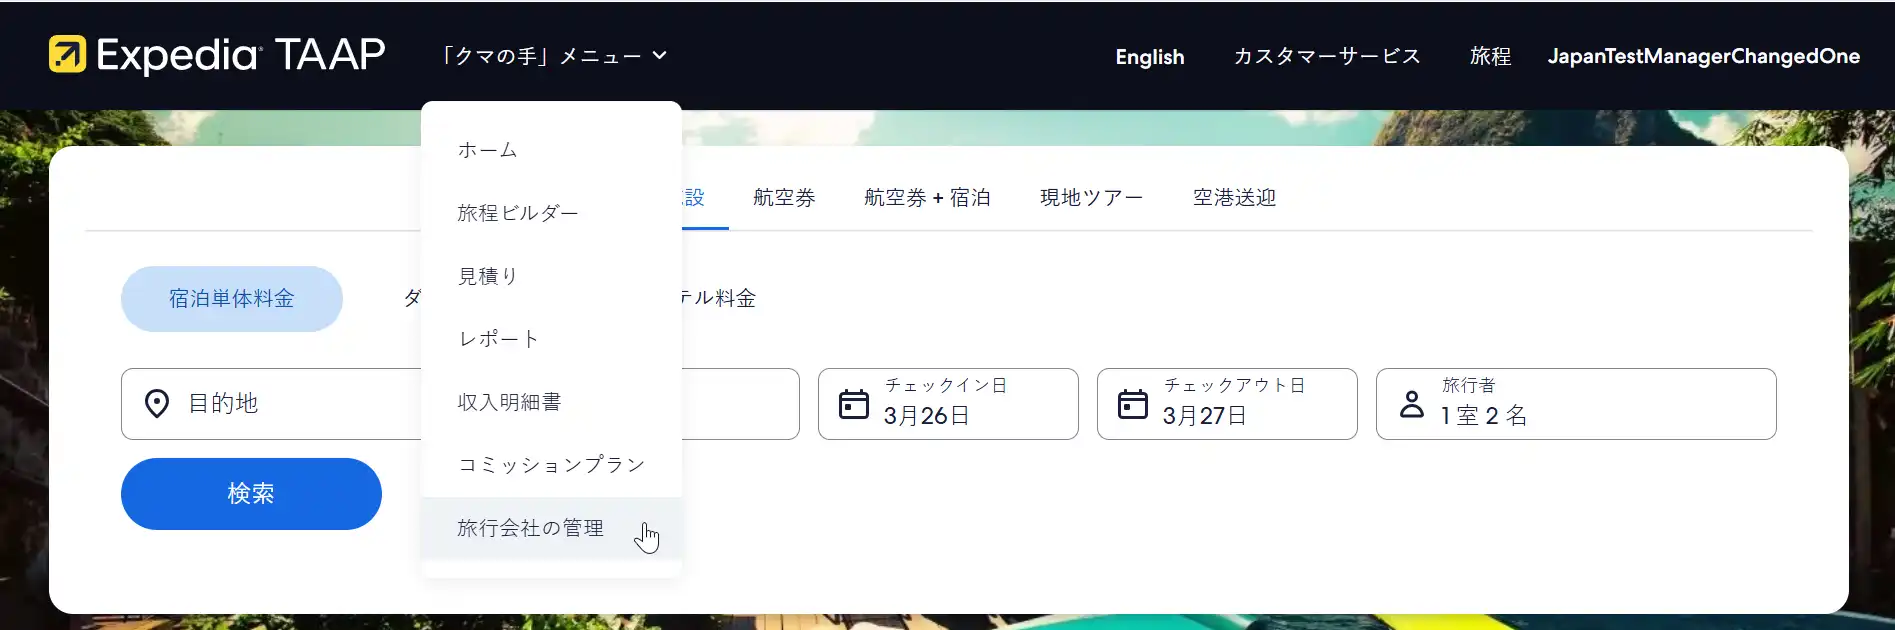Select 宿泊単体料金 rate option
The image size is (1895, 630).
pyautogui.click(x=231, y=299)
